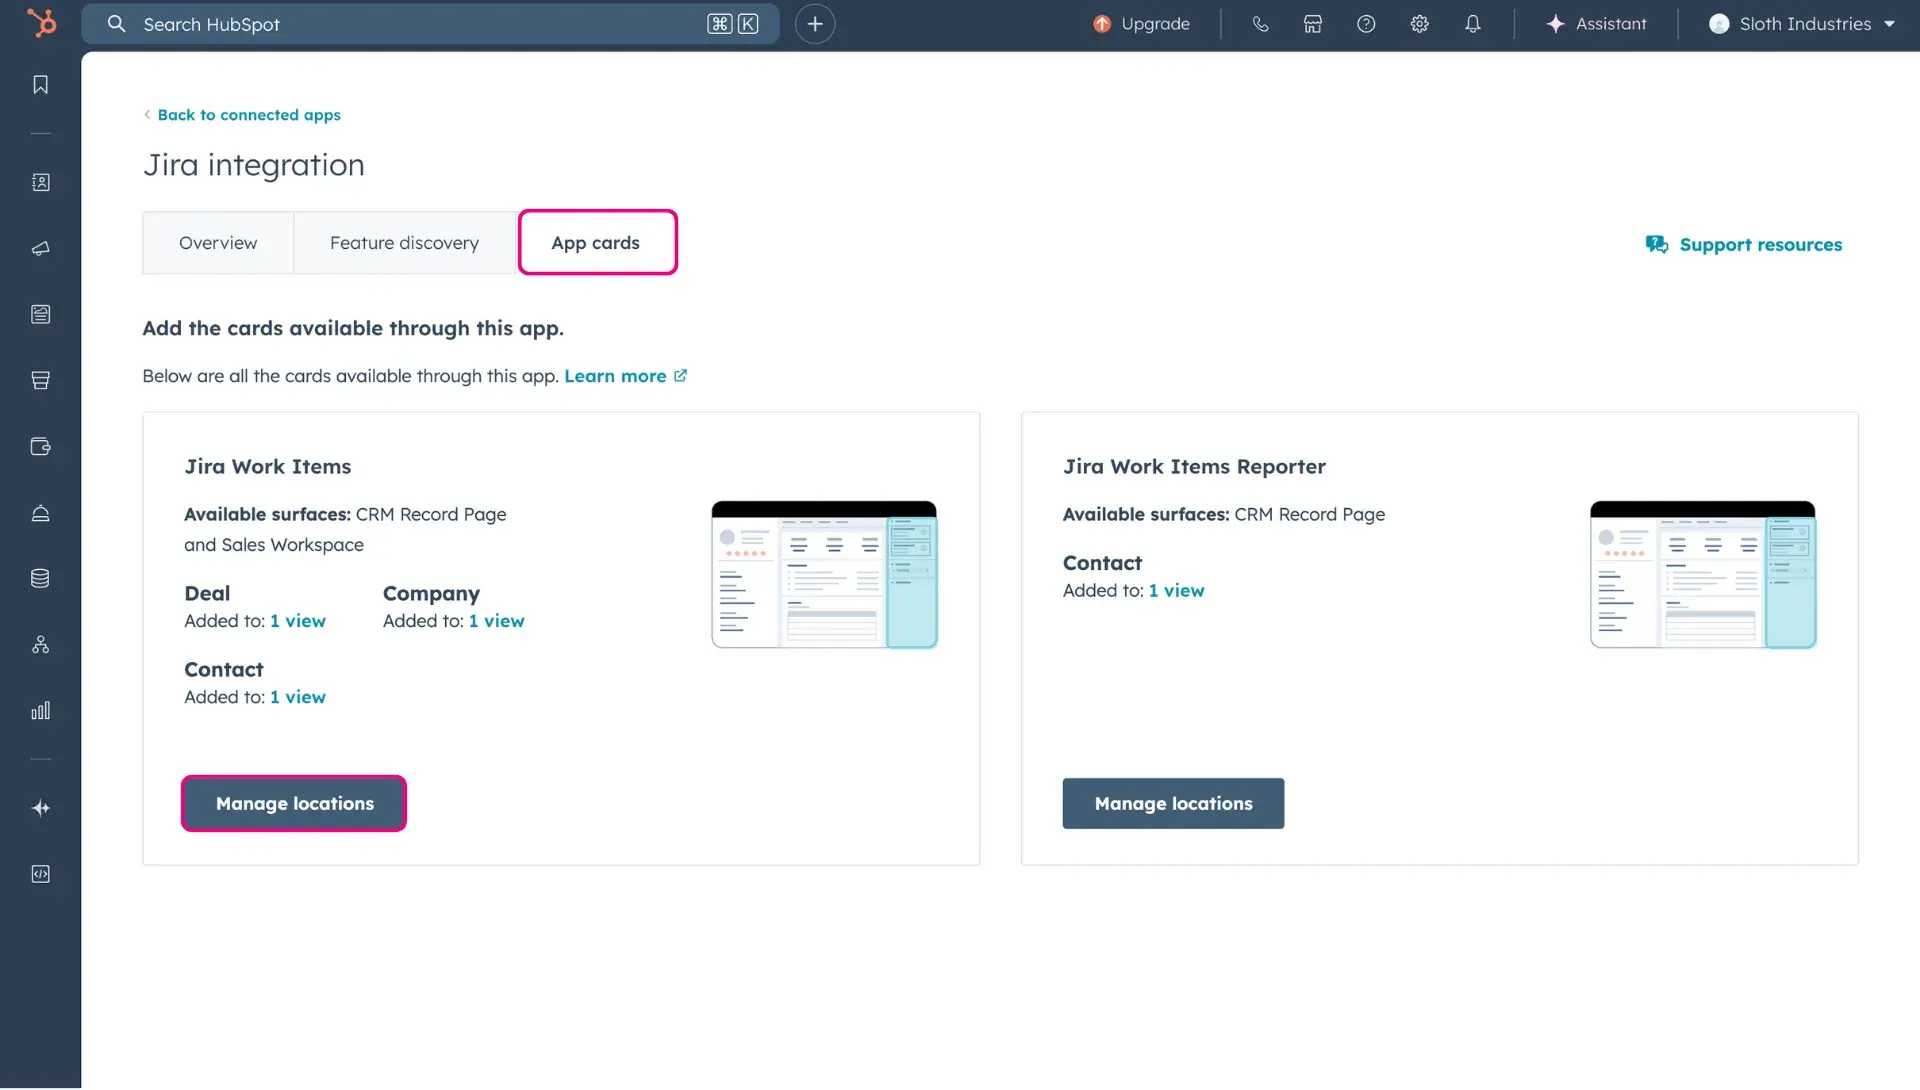
Task: Switch to the Feature discovery tab
Action: pyautogui.click(x=404, y=242)
